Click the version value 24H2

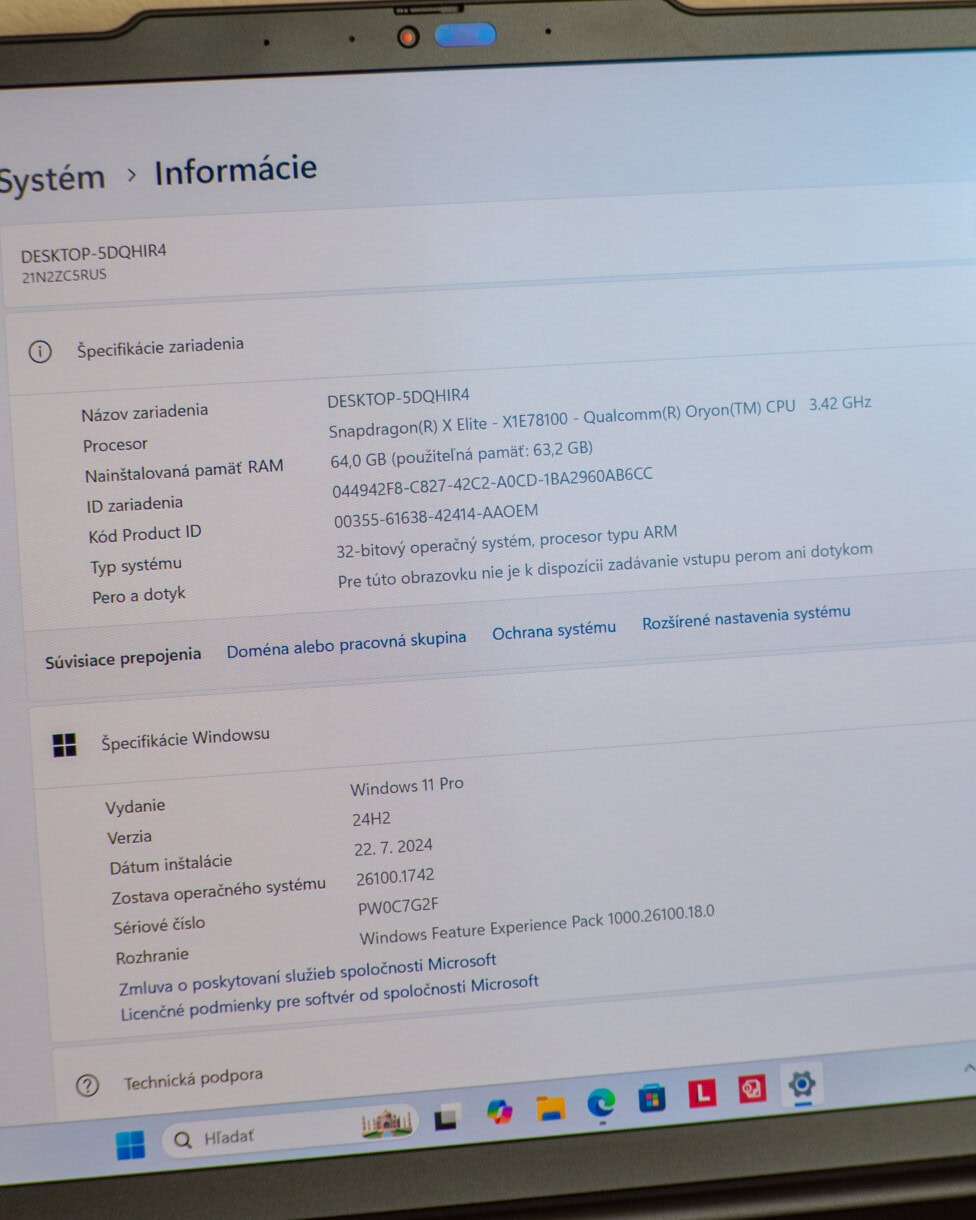click(x=371, y=819)
